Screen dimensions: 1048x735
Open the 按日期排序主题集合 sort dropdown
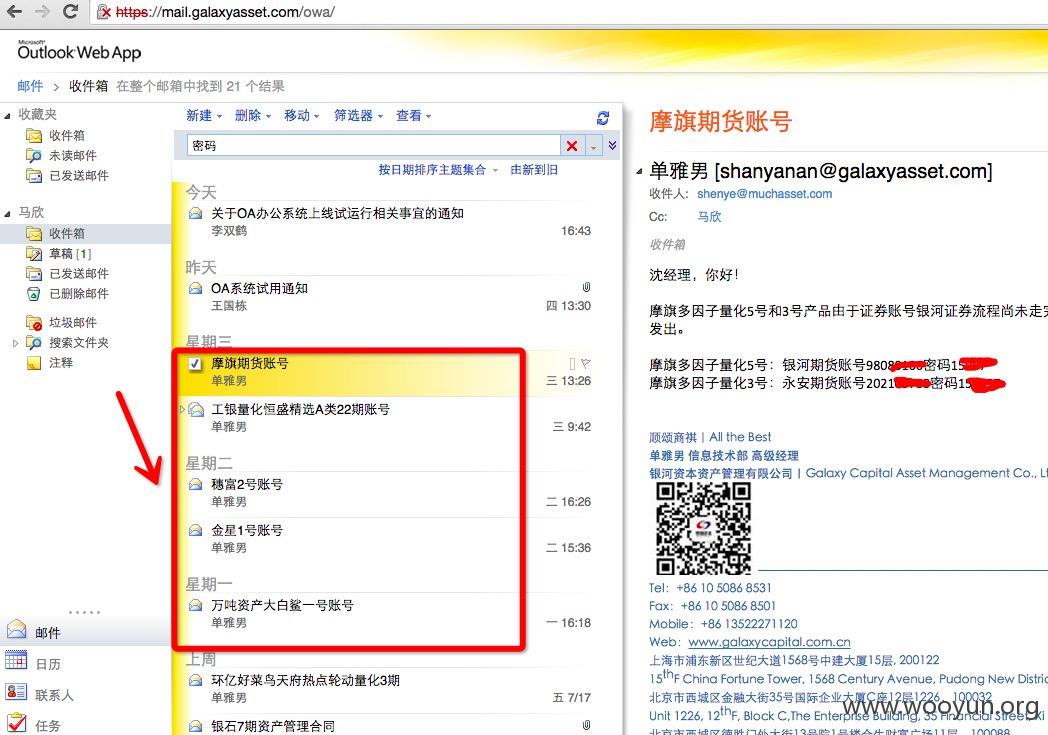pos(438,170)
